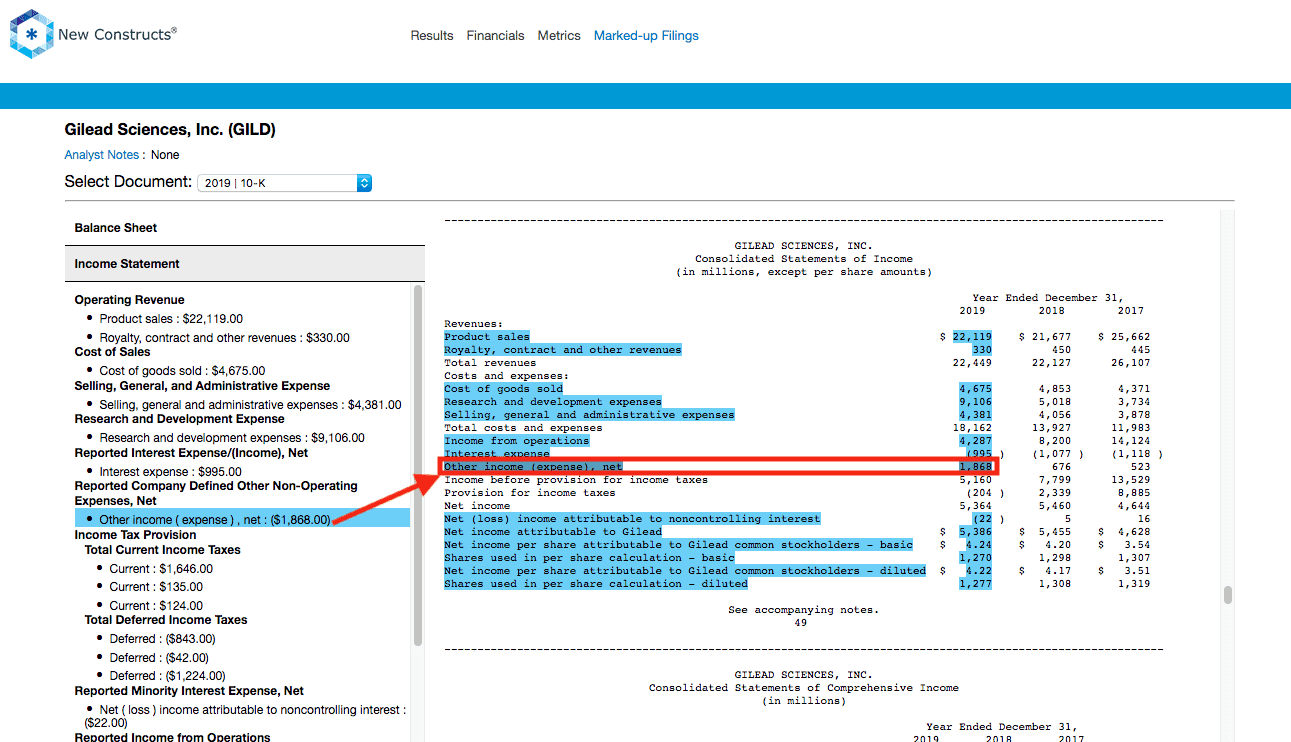This screenshot has height=742, width=1291.
Task: Open the Metrics menu item
Action: pyautogui.click(x=559, y=36)
